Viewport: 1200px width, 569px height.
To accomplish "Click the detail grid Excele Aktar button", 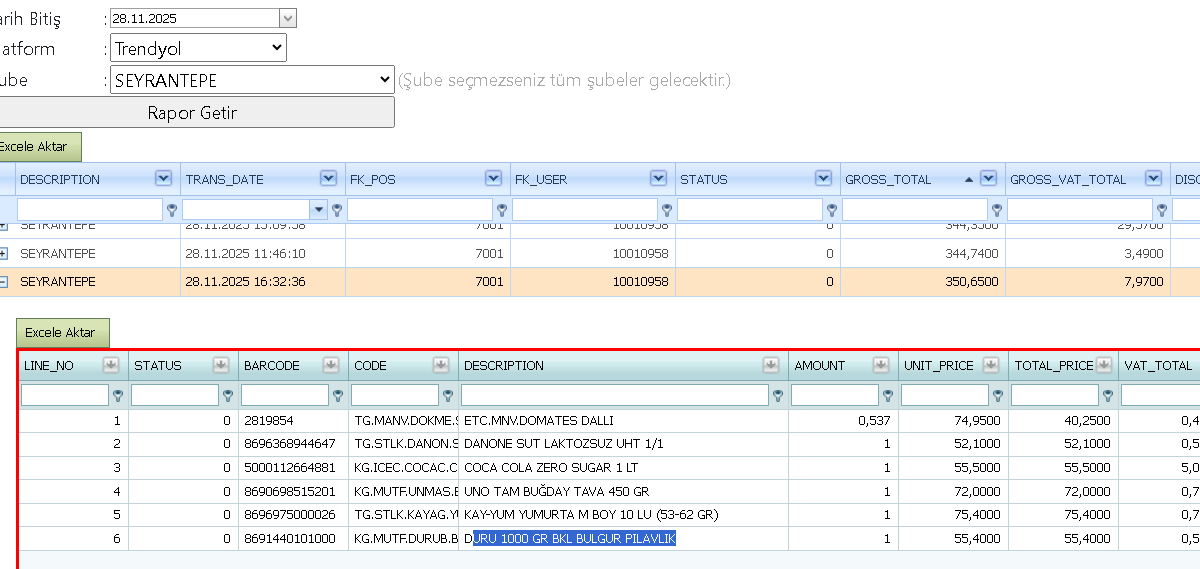I will click(x=62, y=333).
